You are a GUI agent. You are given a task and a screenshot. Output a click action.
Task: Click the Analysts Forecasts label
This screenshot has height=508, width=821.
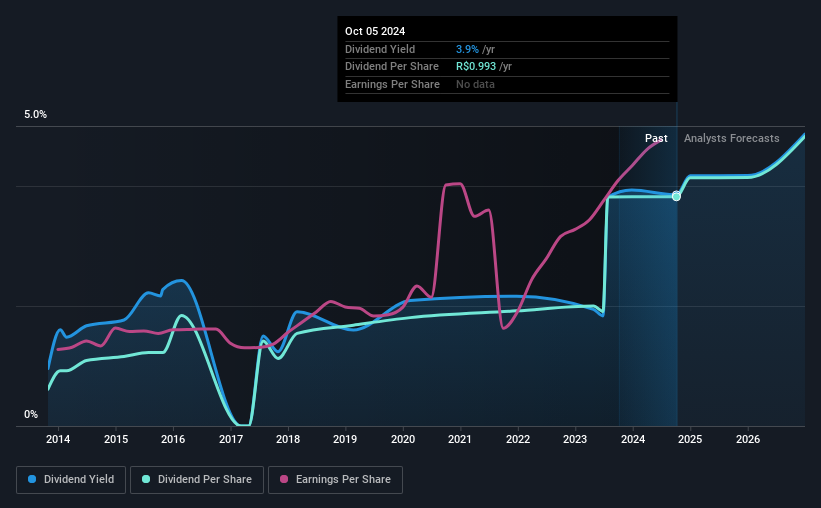coord(731,138)
